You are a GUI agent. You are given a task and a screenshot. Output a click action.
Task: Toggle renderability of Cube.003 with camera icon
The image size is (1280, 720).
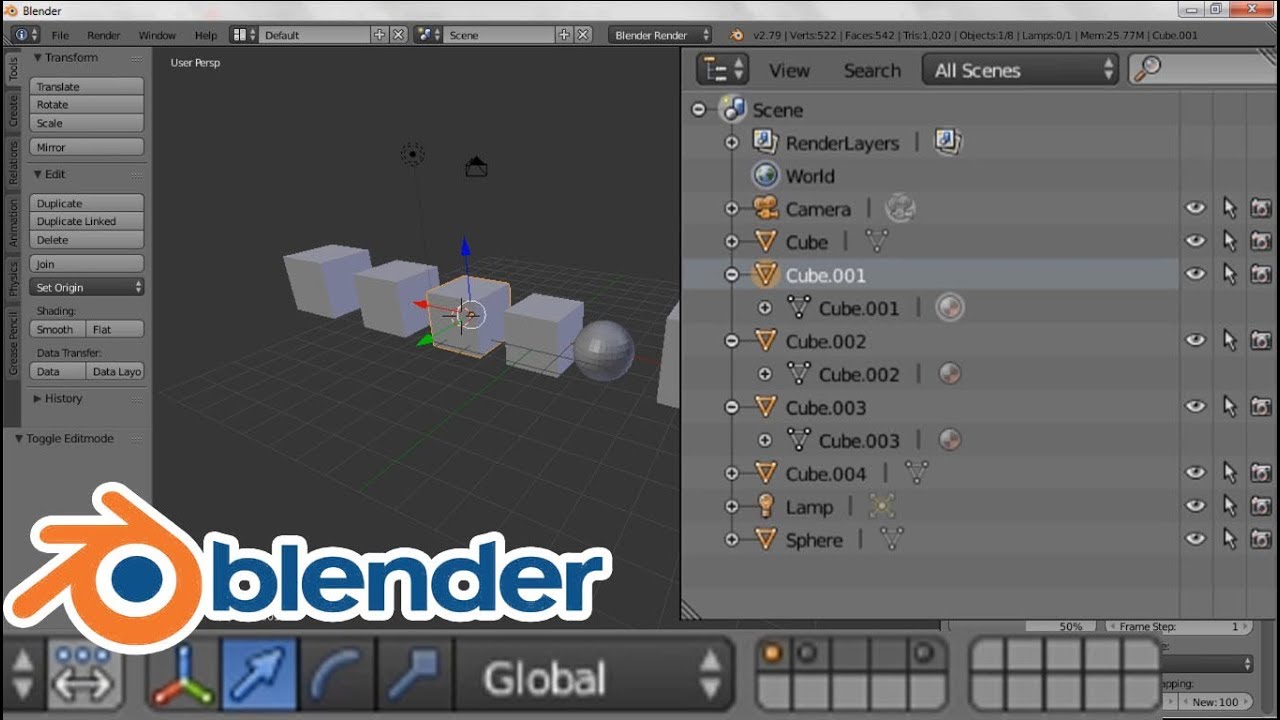(1261, 407)
